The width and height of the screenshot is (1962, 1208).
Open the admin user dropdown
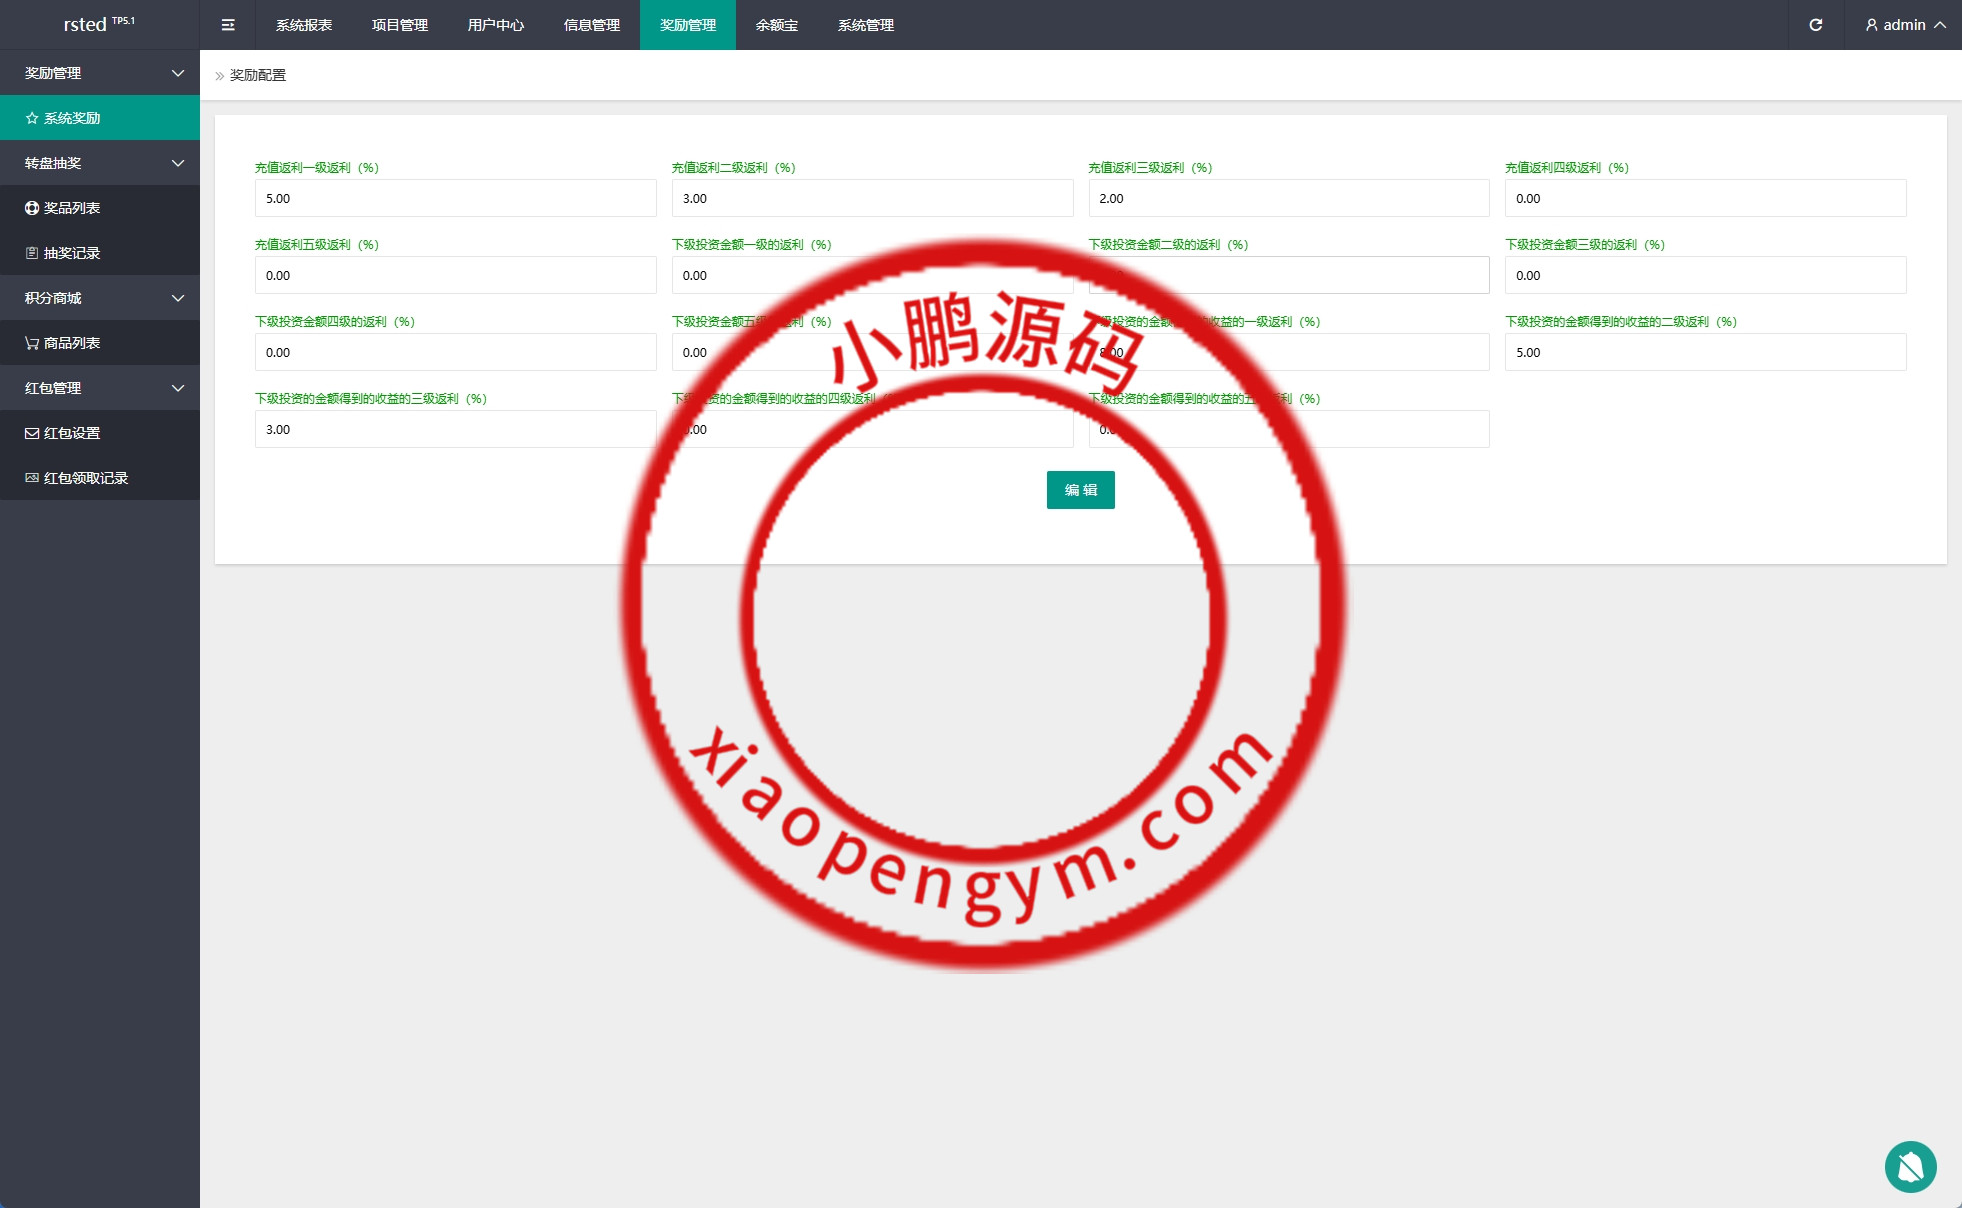point(1904,25)
